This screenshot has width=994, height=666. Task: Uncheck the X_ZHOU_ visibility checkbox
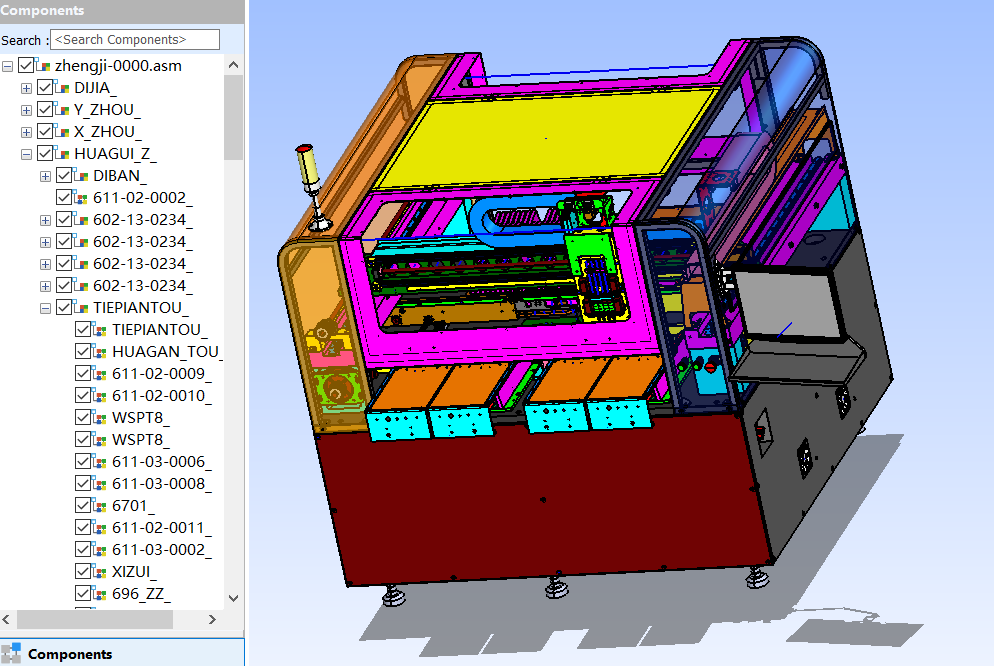tap(45, 132)
